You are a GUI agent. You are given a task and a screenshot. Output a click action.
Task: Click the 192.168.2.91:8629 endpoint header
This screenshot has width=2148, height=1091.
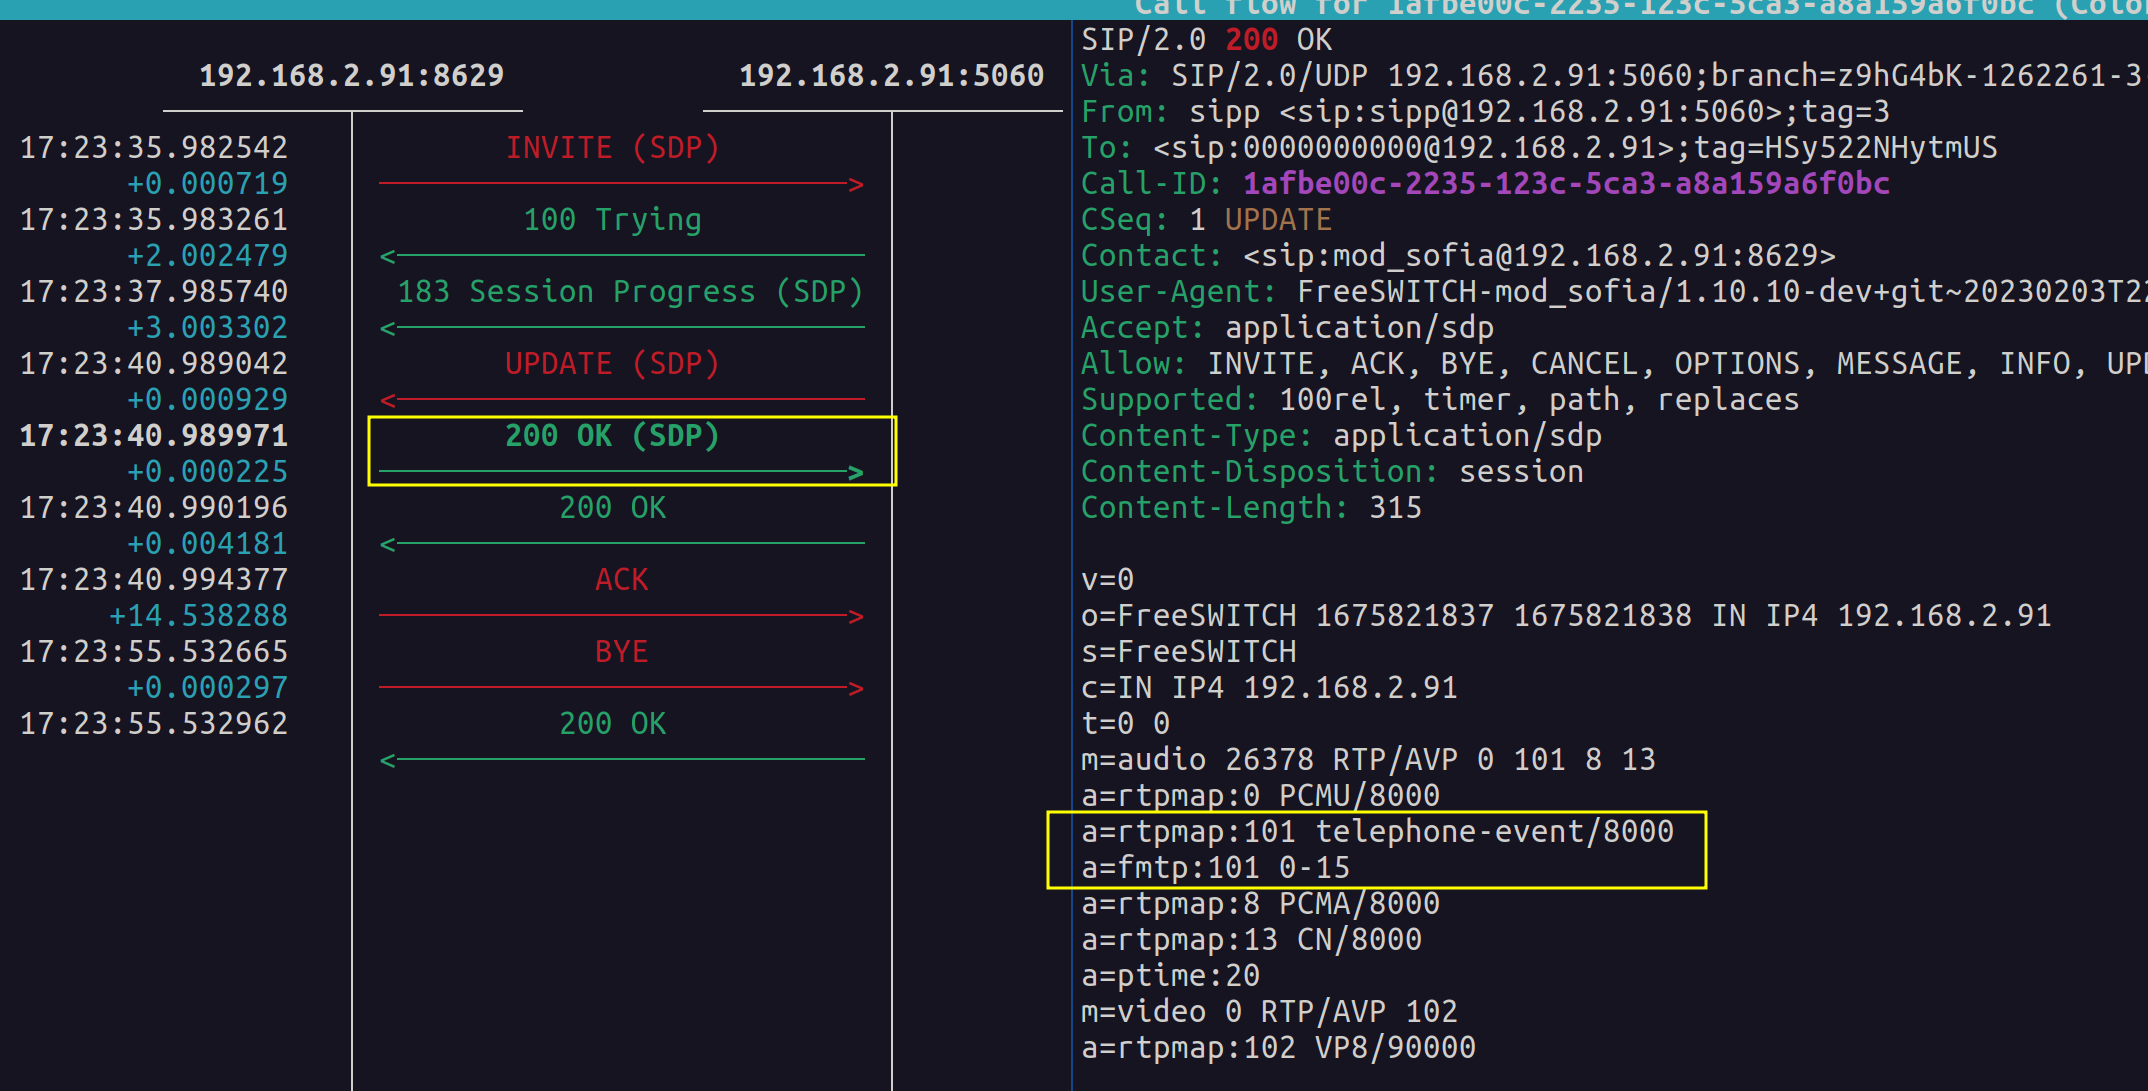351,74
